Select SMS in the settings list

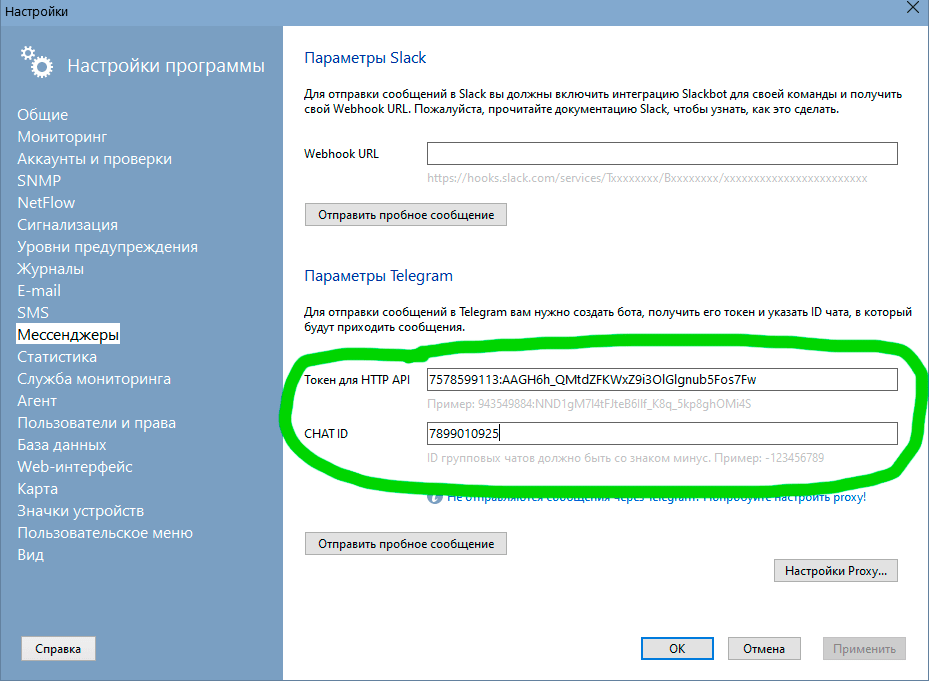point(33,312)
